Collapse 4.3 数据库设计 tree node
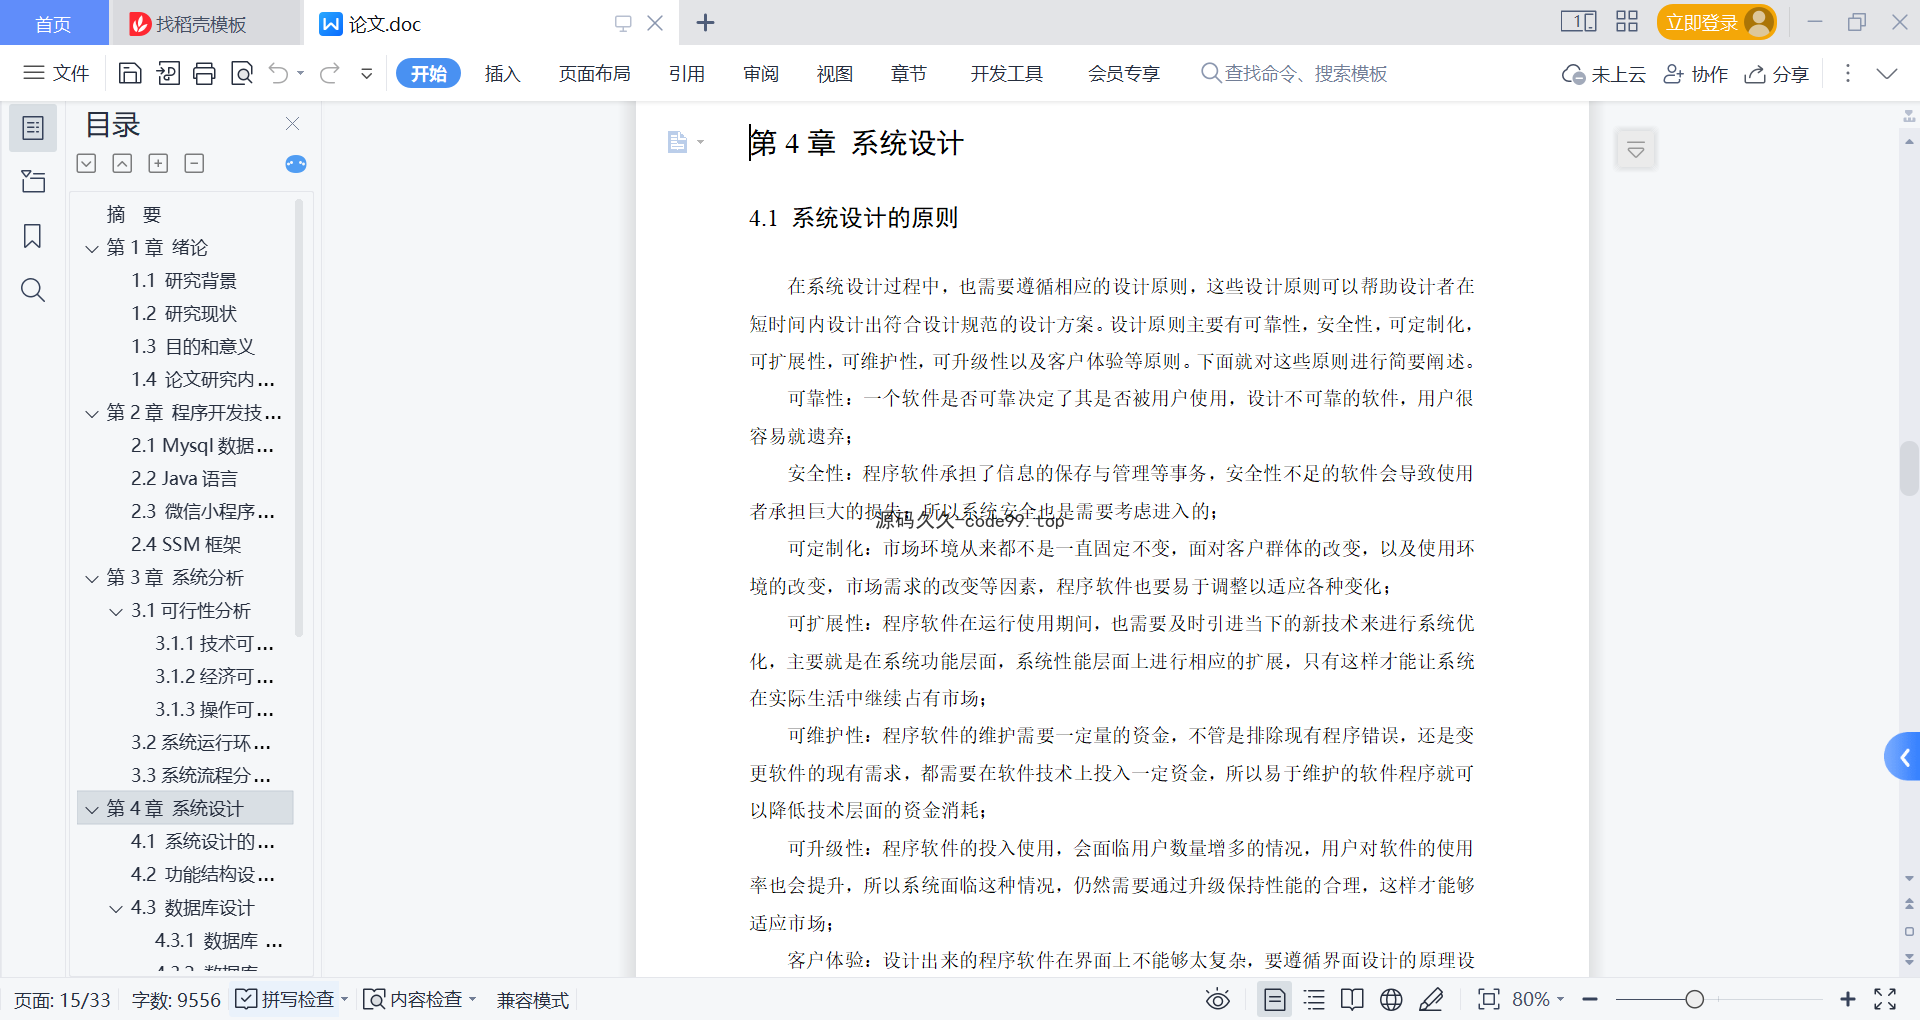 click(x=116, y=908)
